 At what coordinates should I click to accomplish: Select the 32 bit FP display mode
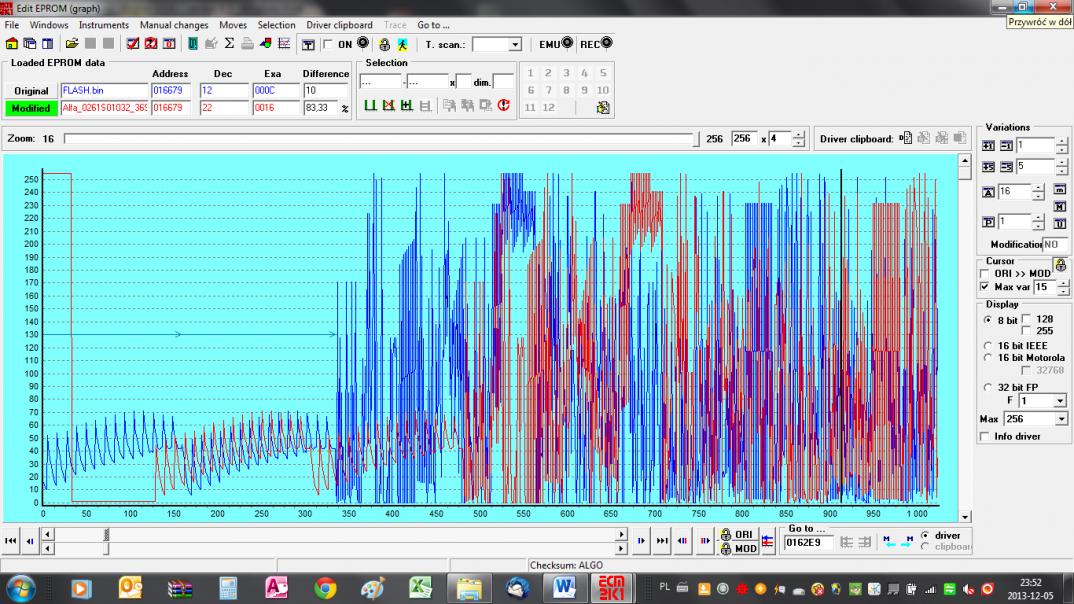coord(988,388)
